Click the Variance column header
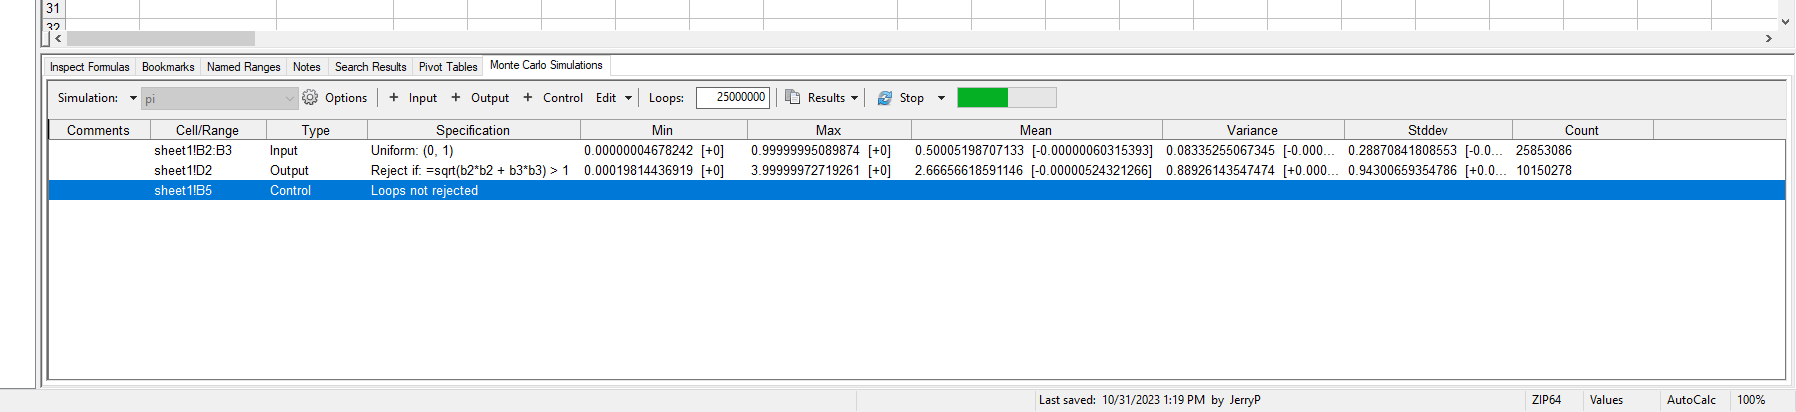The image size is (1796, 412). 1252,130
